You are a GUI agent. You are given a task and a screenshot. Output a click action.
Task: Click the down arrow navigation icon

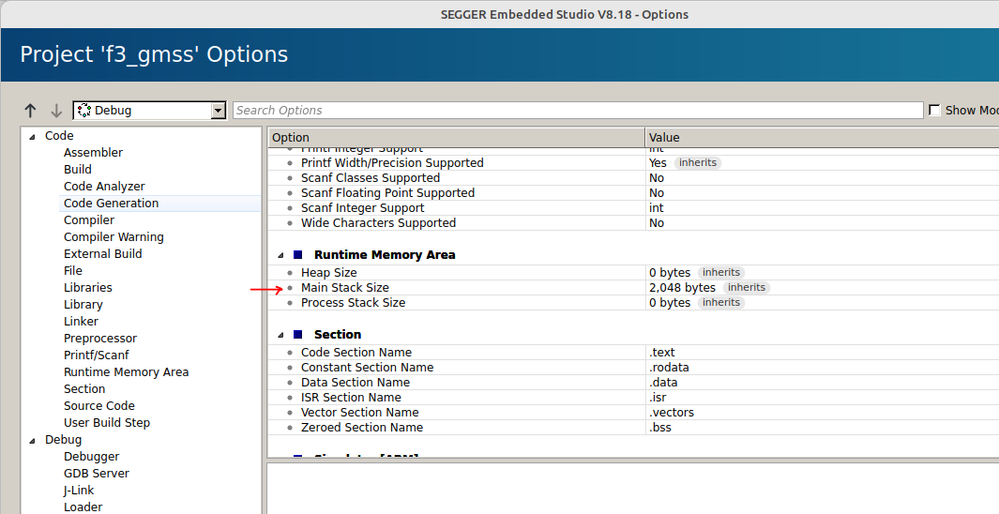pyautogui.click(x=56, y=111)
